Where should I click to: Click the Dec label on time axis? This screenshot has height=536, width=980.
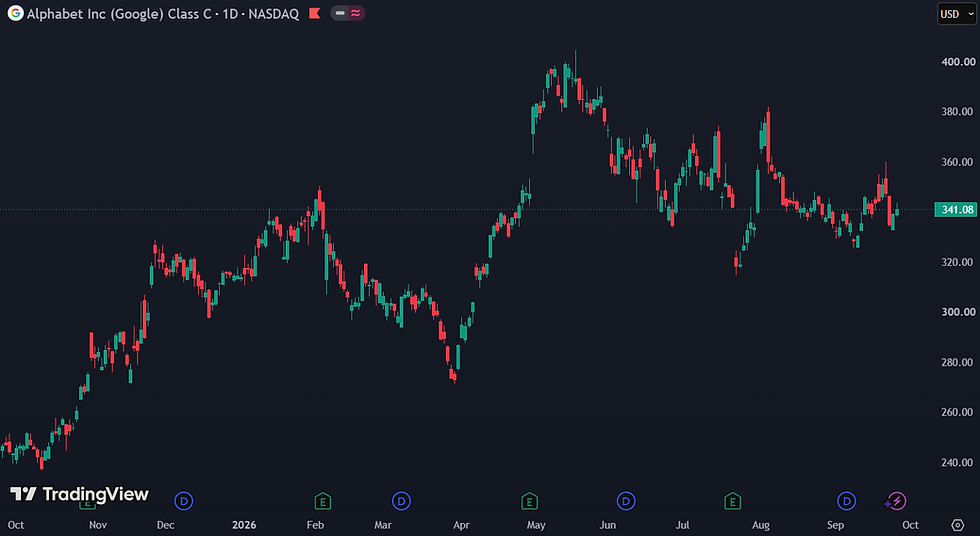(166, 525)
